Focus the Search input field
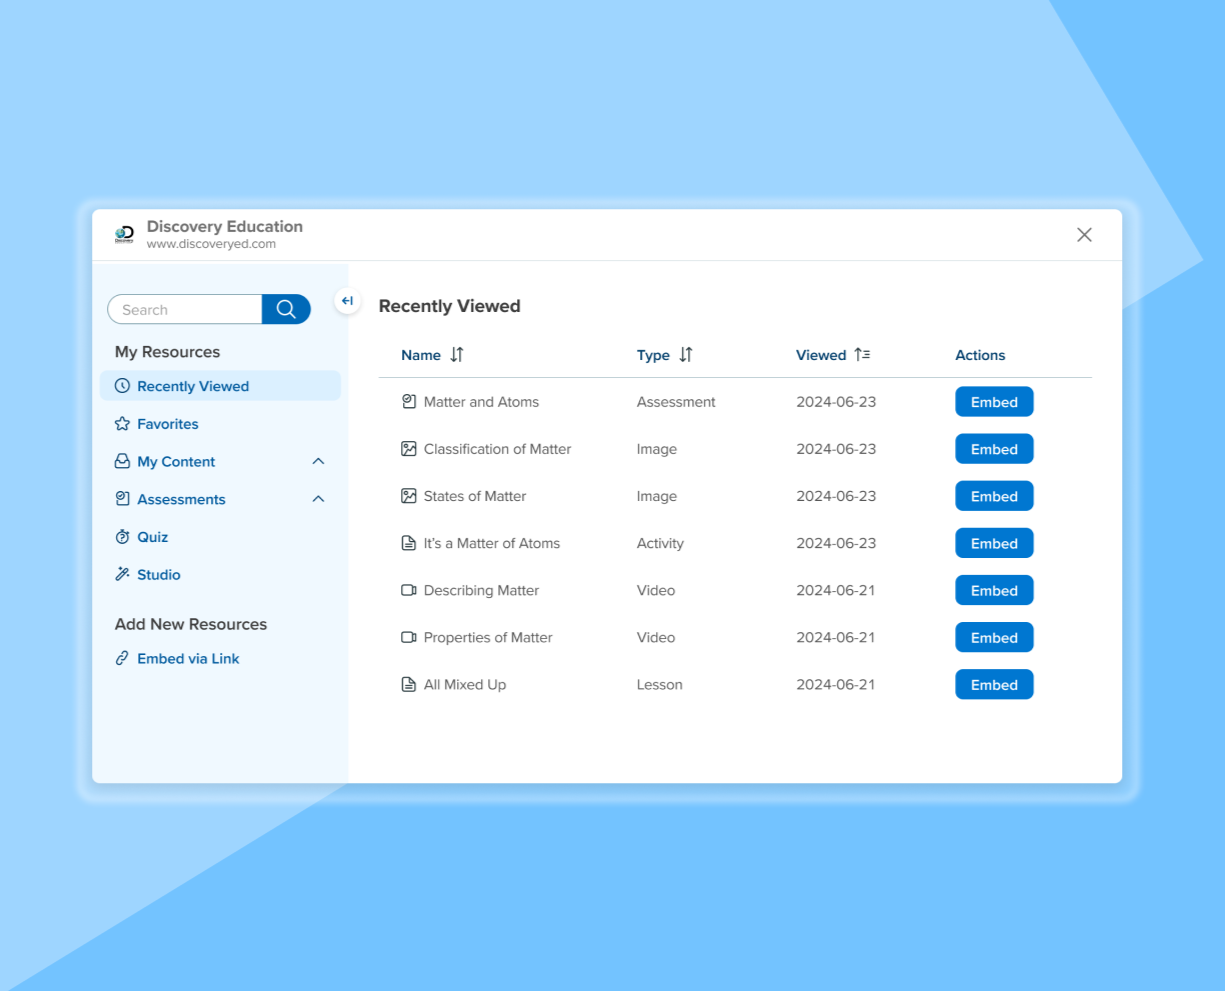The width and height of the screenshot is (1225, 991). tap(185, 309)
